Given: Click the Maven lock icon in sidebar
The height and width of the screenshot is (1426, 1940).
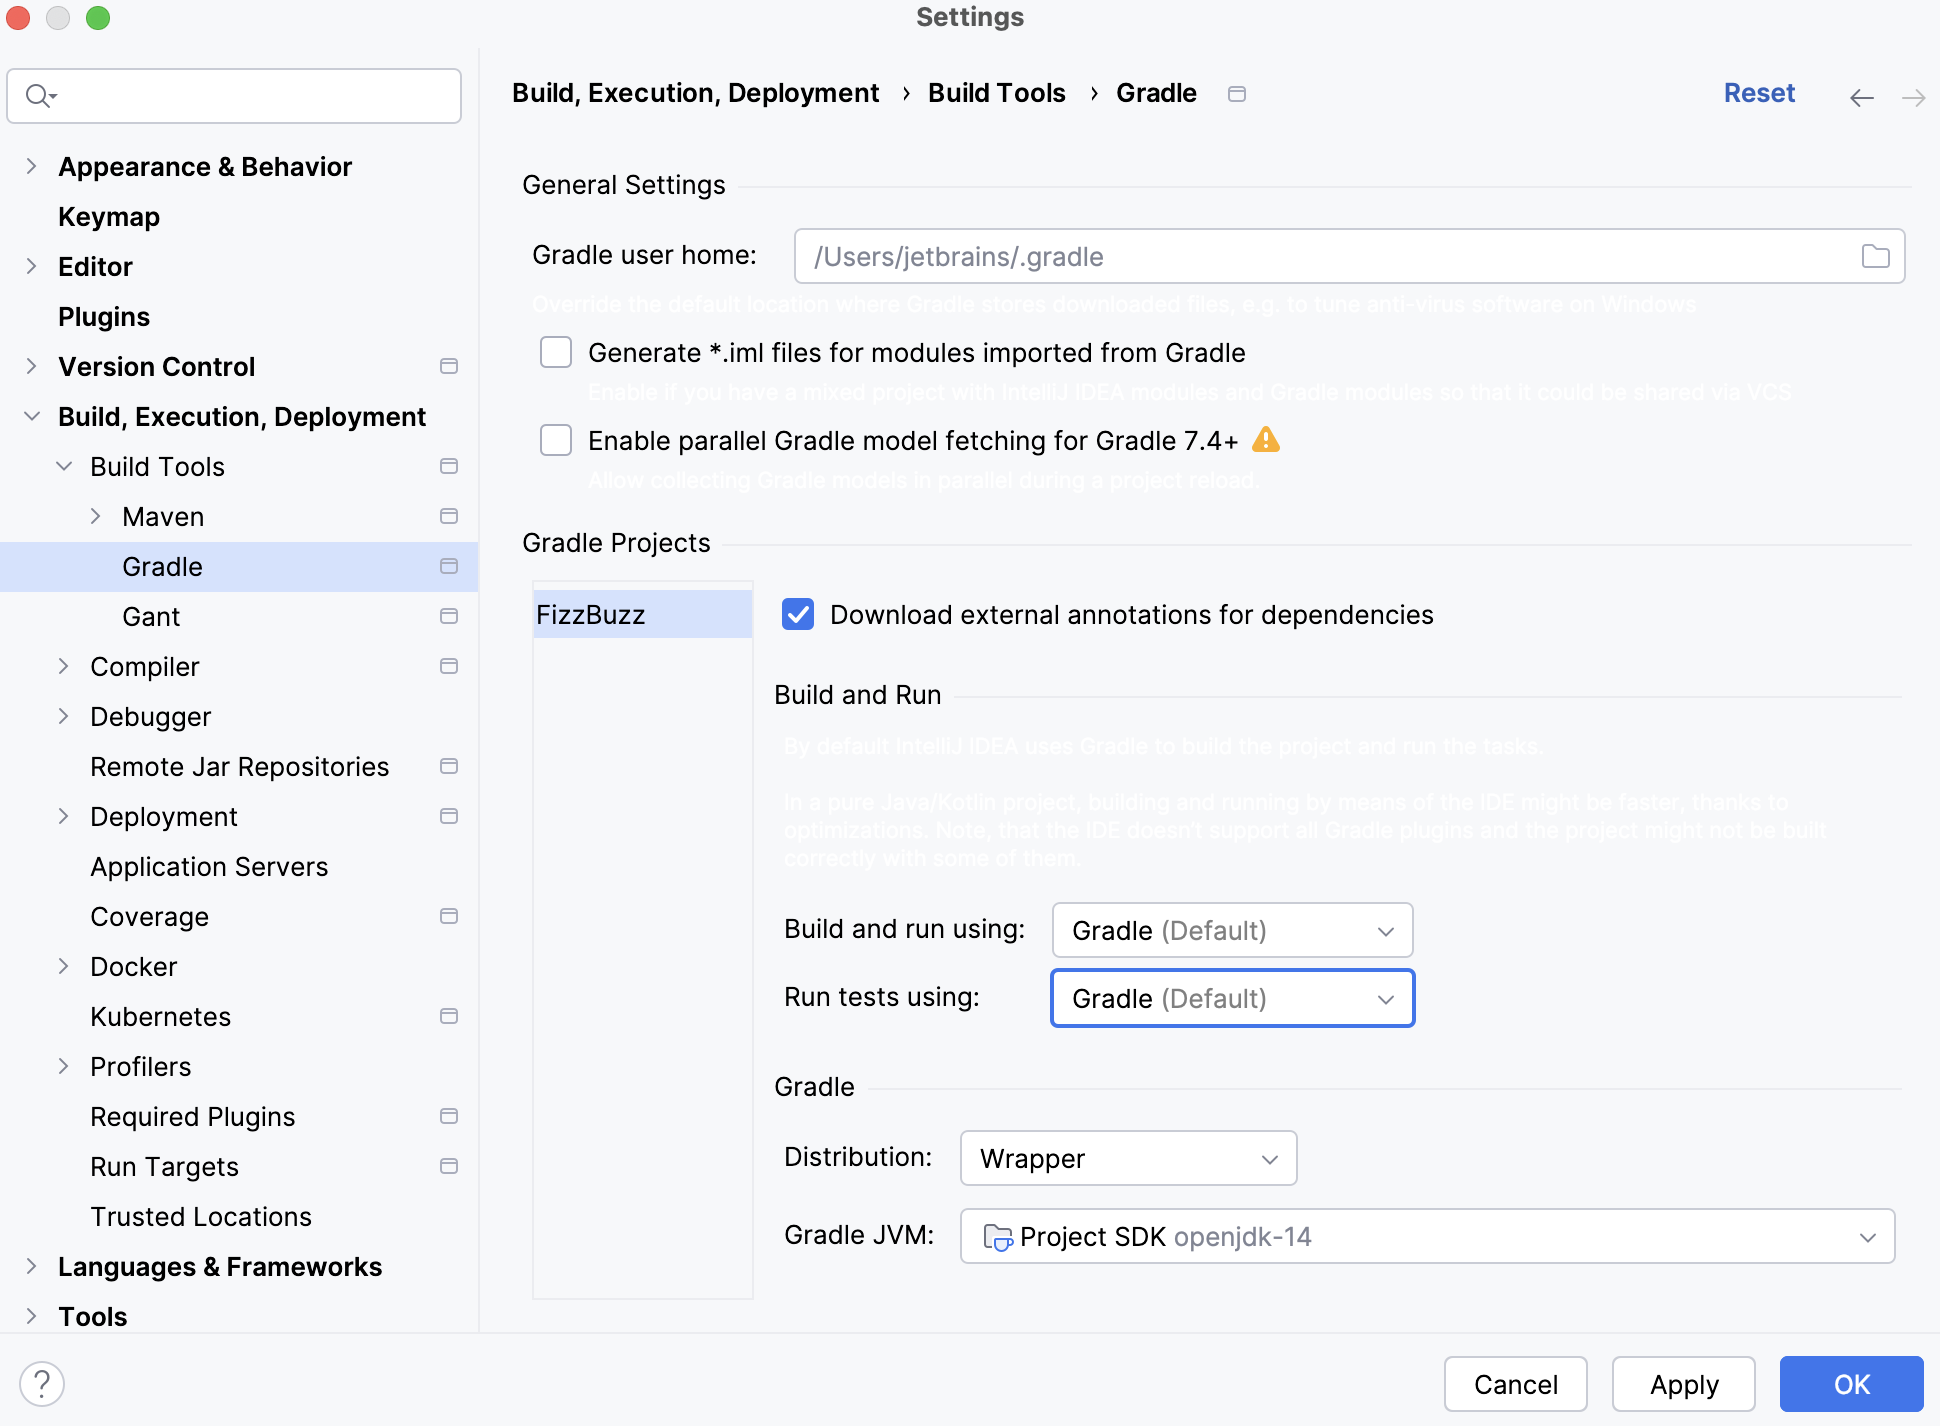Looking at the screenshot, I should [x=447, y=515].
